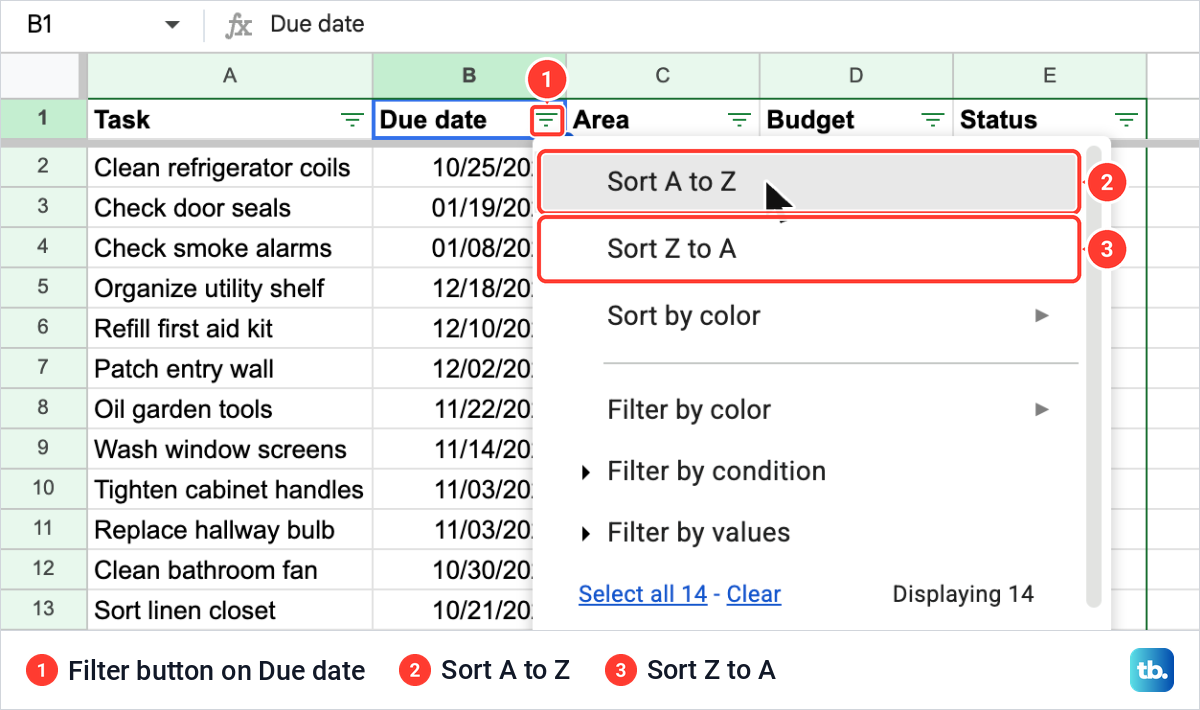Click the Area header cell
Image resolution: width=1200 pixels, height=710 pixels.
[x=663, y=120]
